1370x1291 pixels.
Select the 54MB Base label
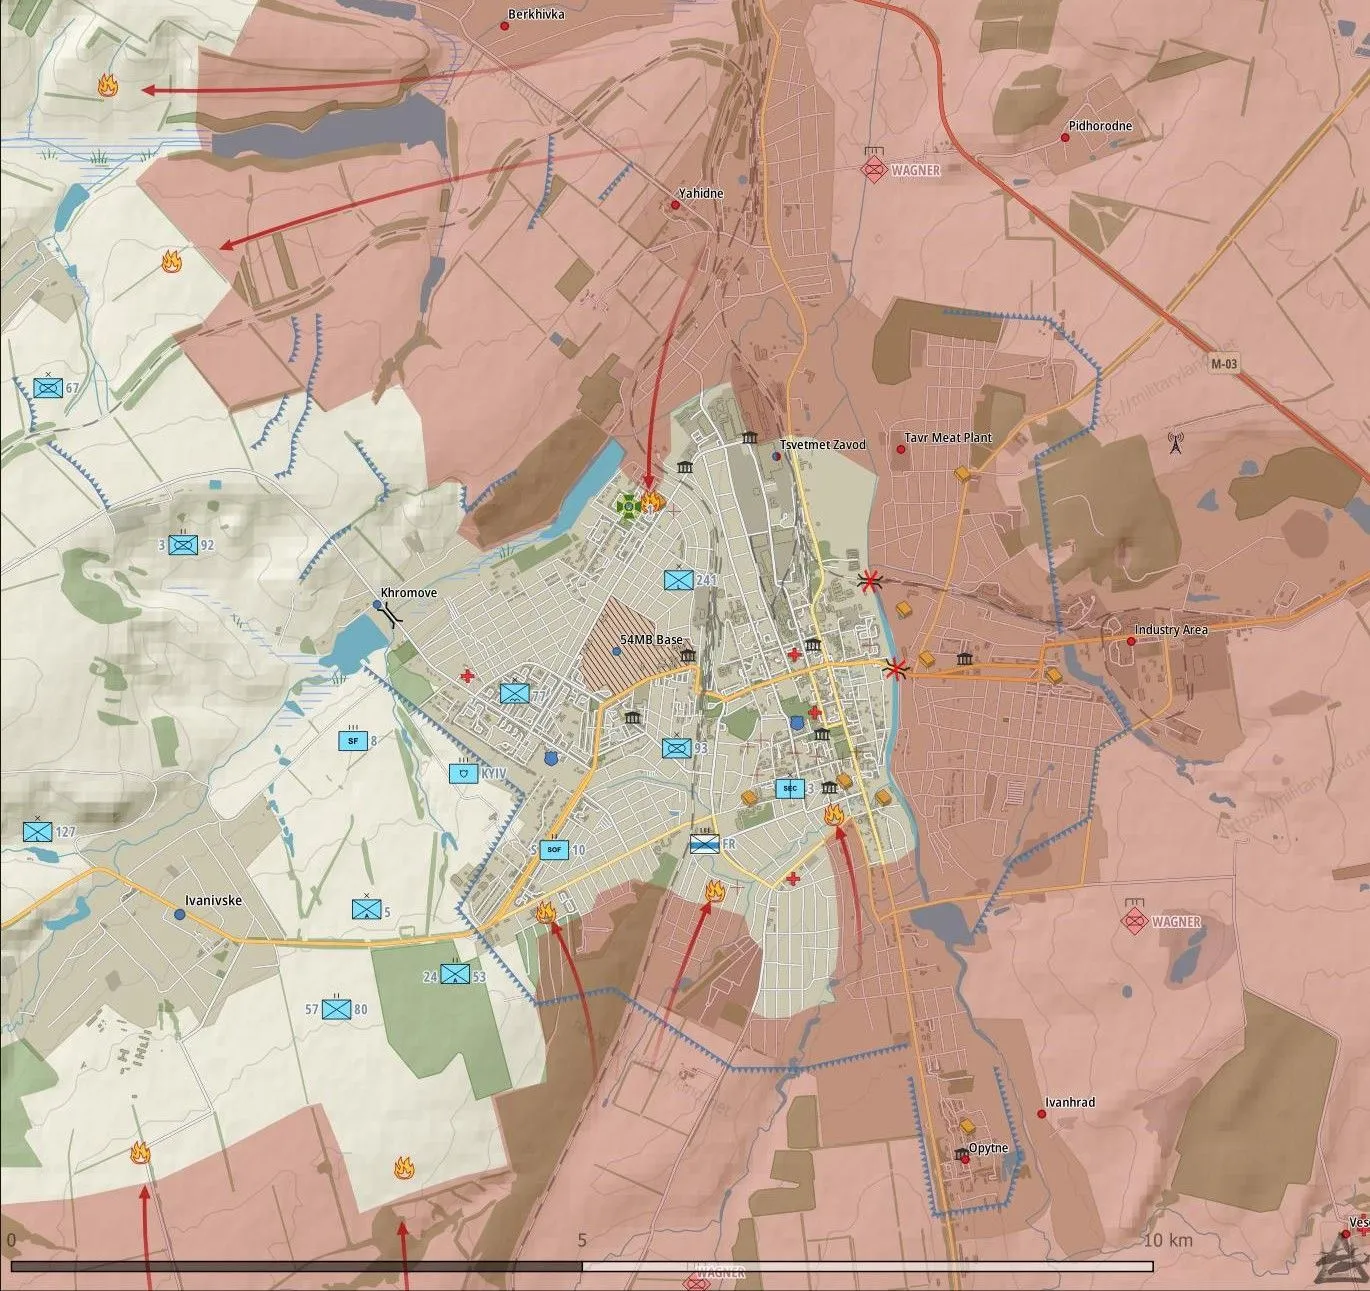coord(652,640)
